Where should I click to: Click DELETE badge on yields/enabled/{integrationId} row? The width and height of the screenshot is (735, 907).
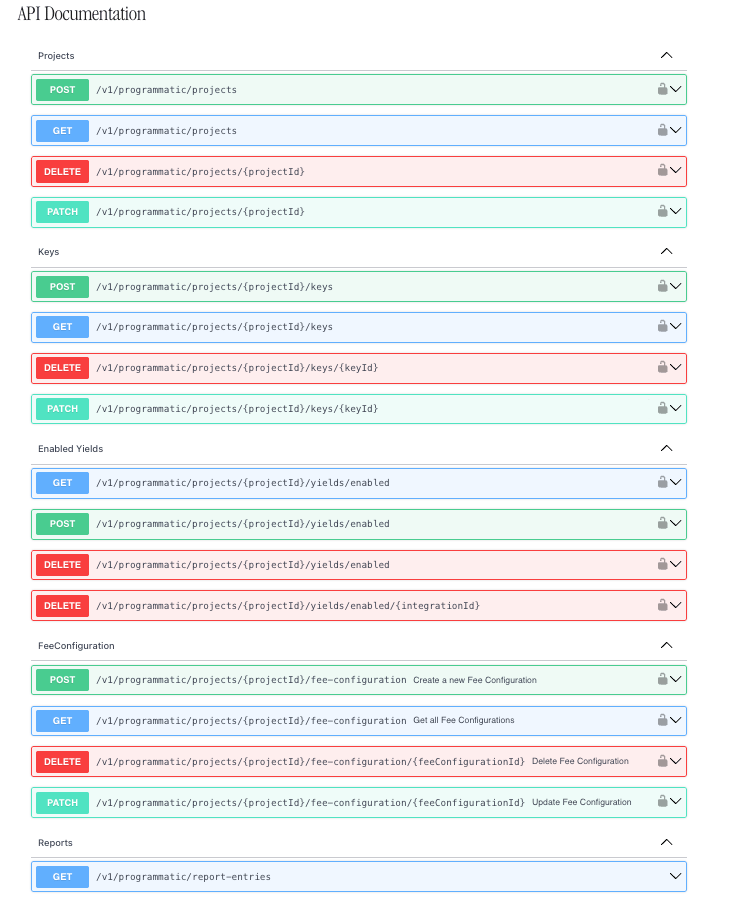[62, 606]
